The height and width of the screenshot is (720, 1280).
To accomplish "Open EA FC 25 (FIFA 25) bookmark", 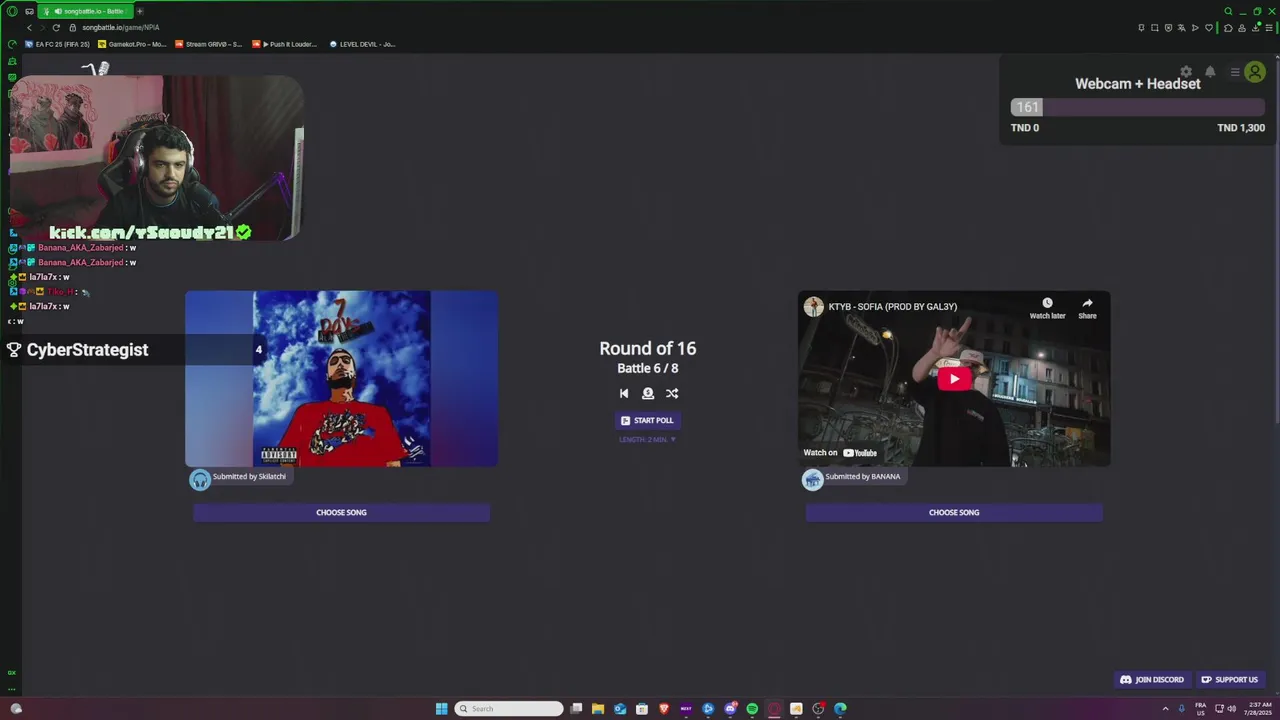I will point(57,44).
